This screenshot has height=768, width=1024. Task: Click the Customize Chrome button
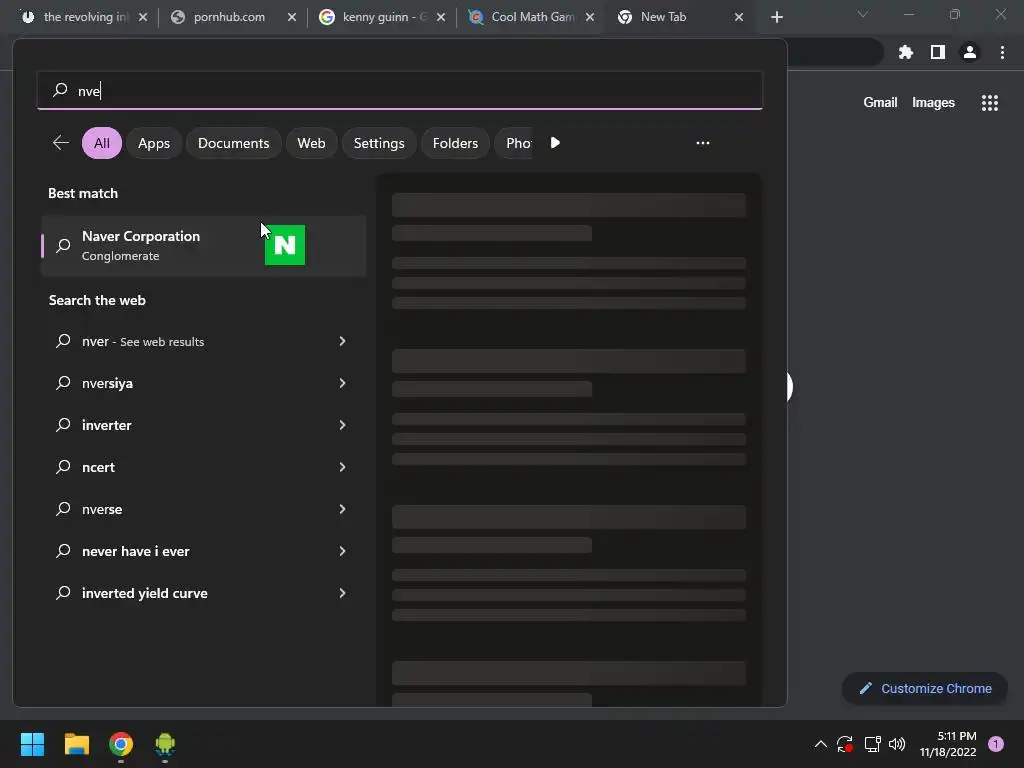pyautogui.click(x=925, y=688)
